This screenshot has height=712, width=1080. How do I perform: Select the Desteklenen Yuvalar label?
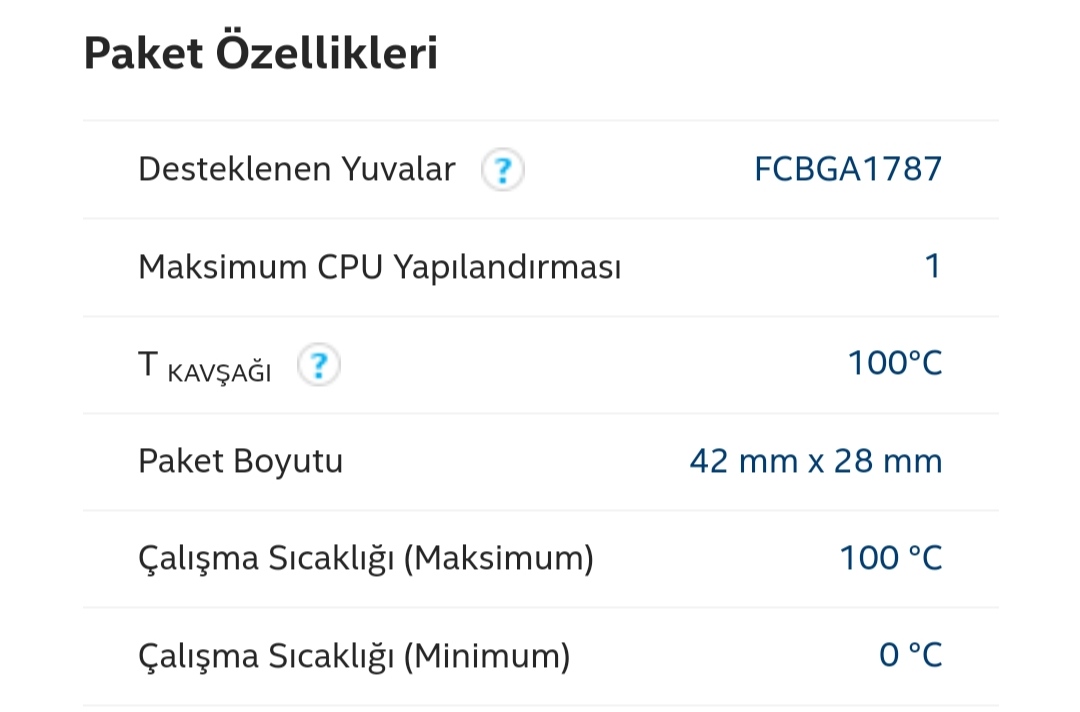[x=297, y=169]
